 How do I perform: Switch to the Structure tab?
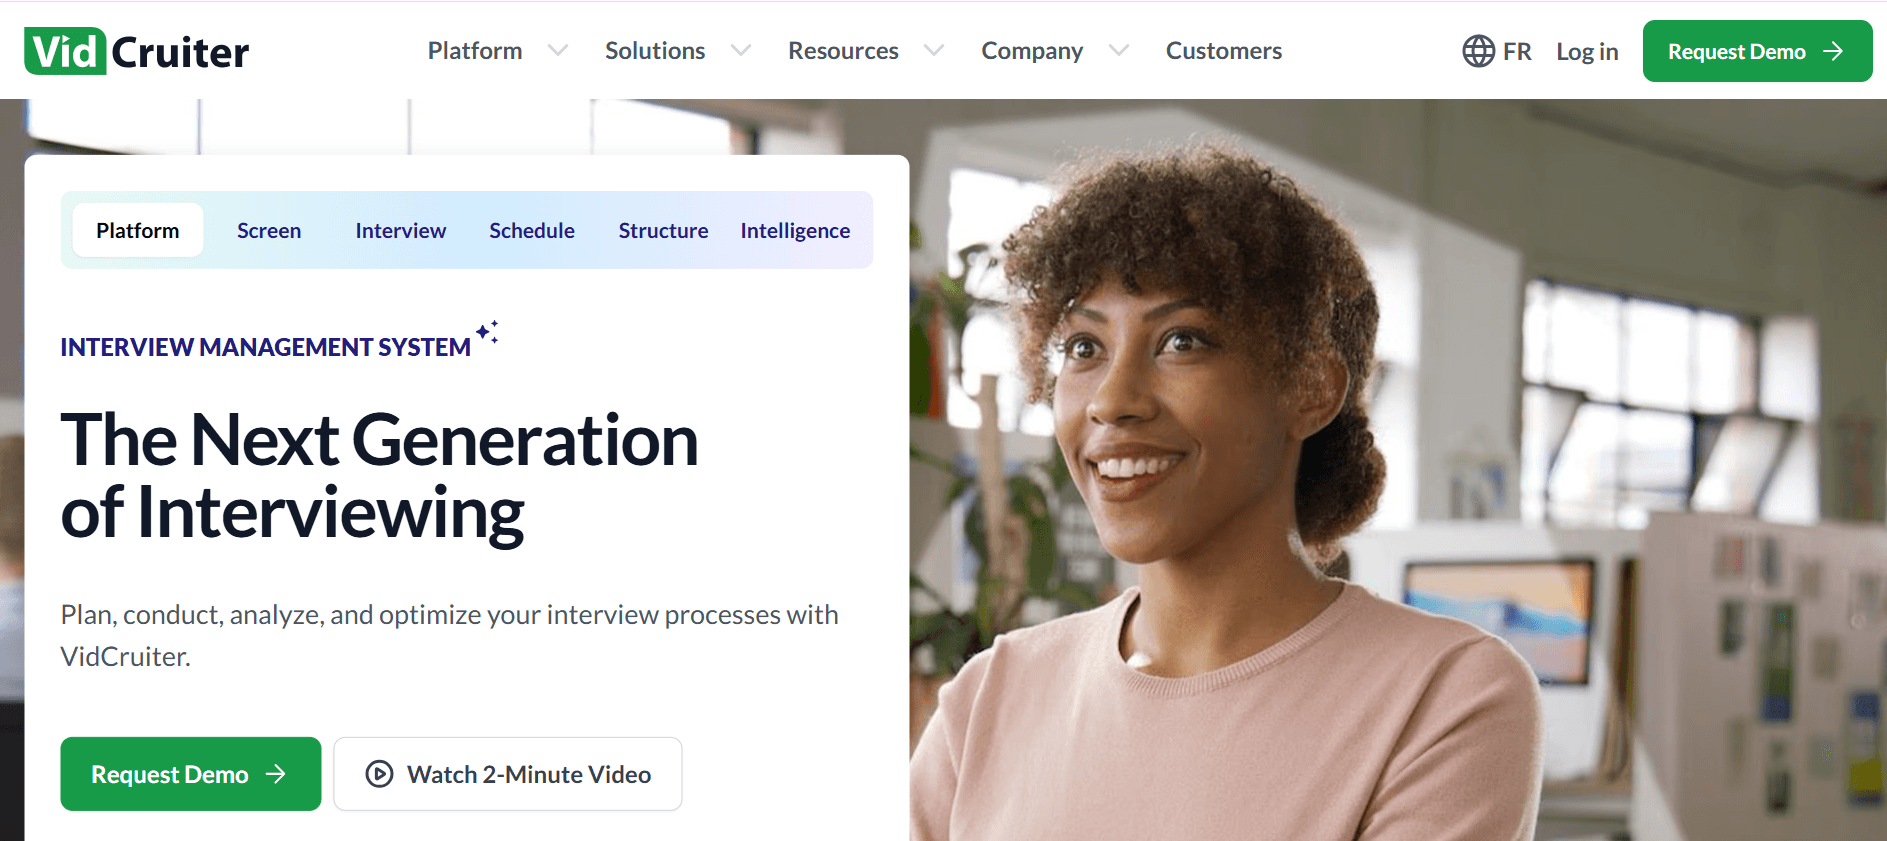pyautogui.click(x=663, y=230)
